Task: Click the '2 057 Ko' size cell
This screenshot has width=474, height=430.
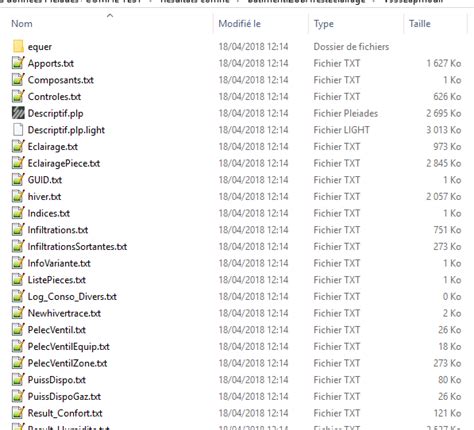Action: pos(444,197)
